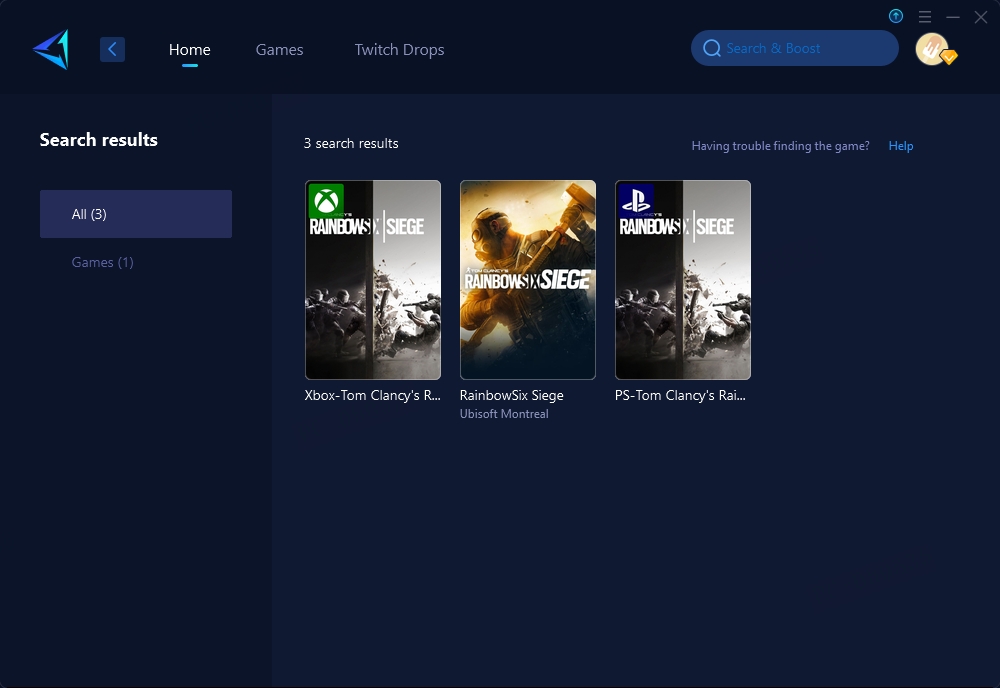Click the RainbowSix Siege game title
This screenshot has height=688, width=1000.
511,395
